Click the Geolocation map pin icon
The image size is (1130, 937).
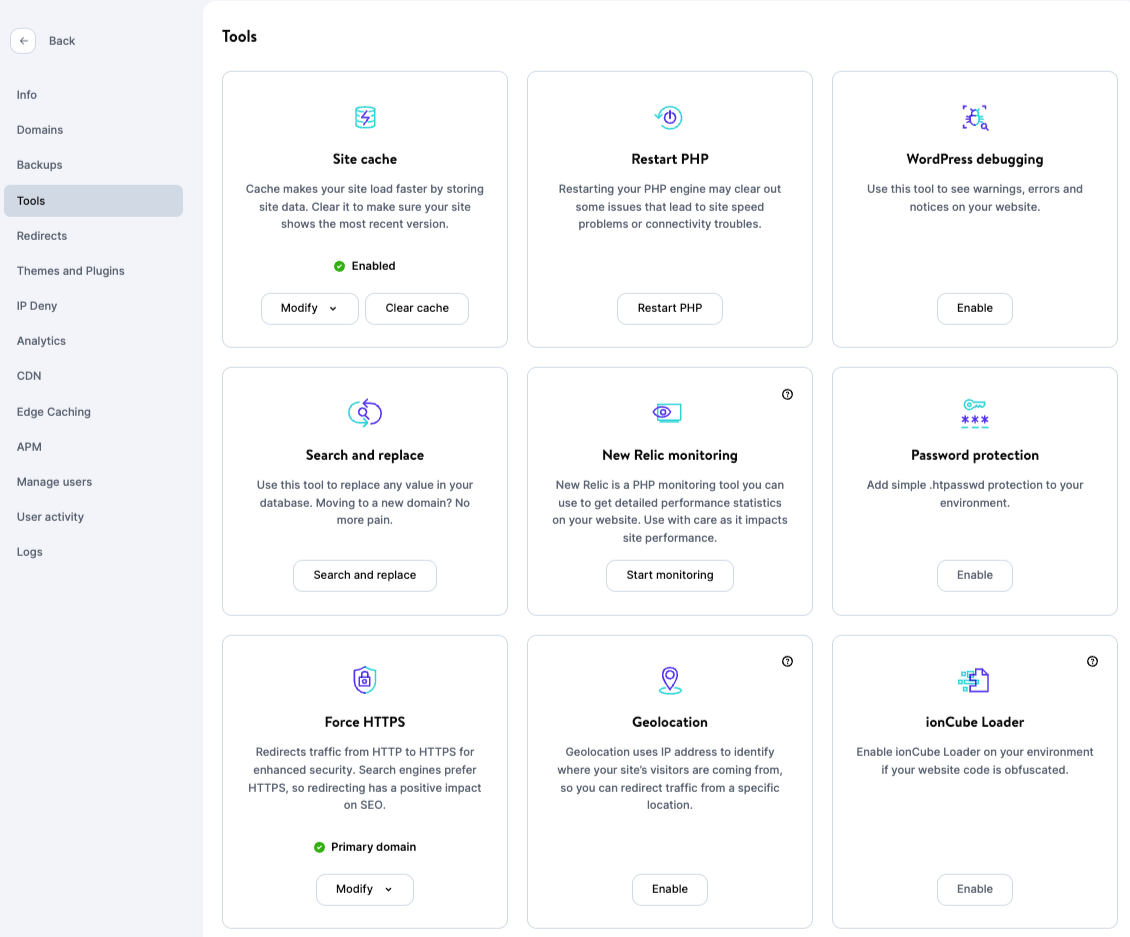pos(670,679)
